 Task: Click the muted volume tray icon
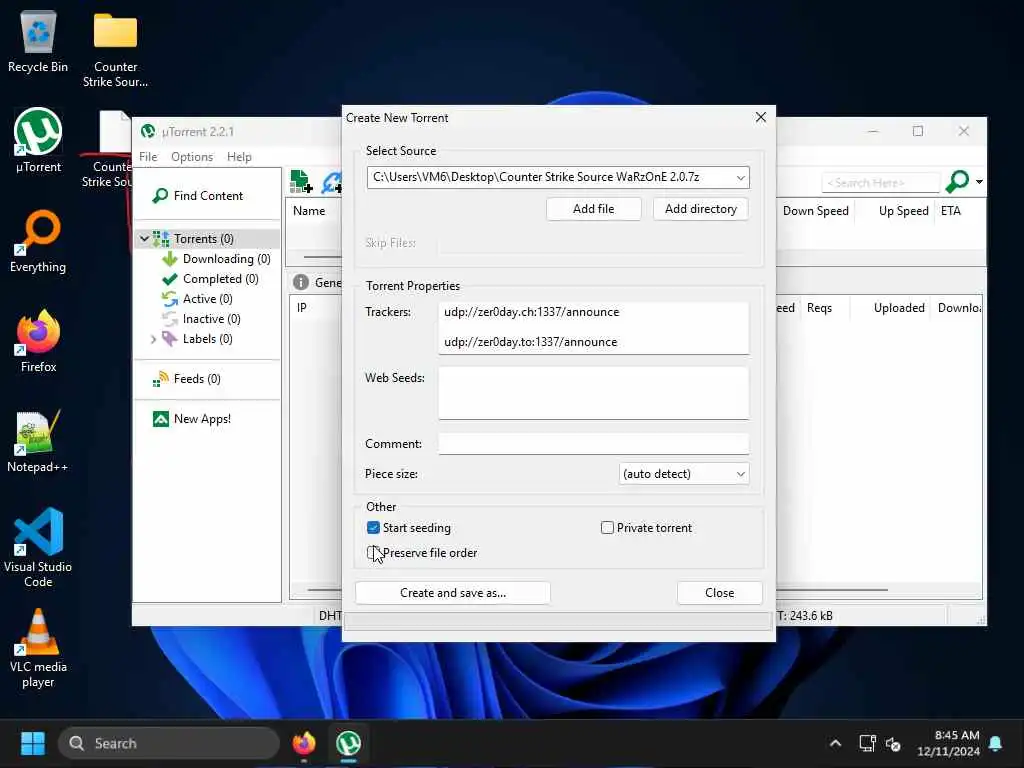[893, 743]
